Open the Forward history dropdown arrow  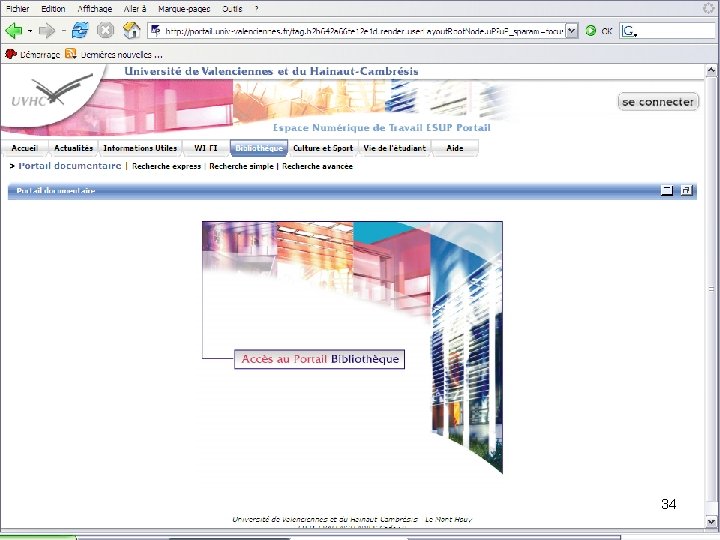pos(63,31)
